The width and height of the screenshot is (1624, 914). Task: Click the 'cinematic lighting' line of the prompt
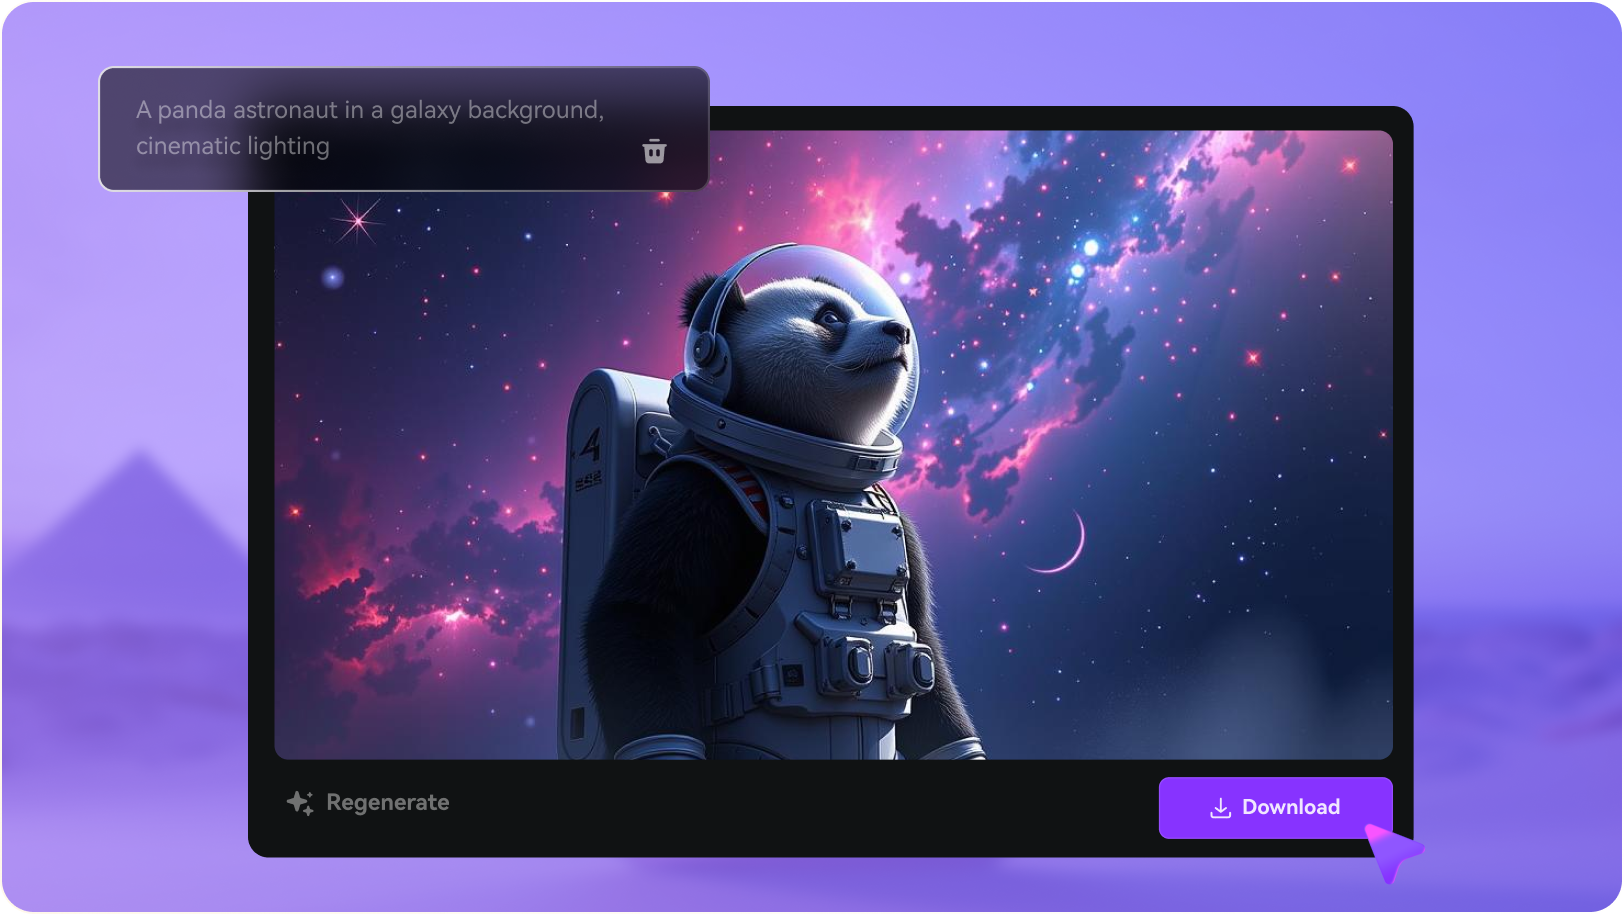231,145
